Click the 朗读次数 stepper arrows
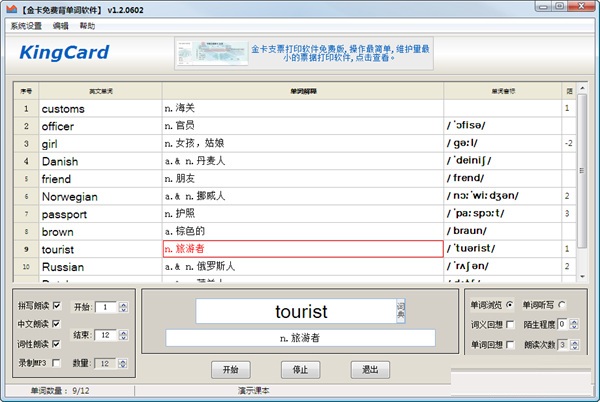Viewport: 600px width, 402px height. click(x=574, y=345)
